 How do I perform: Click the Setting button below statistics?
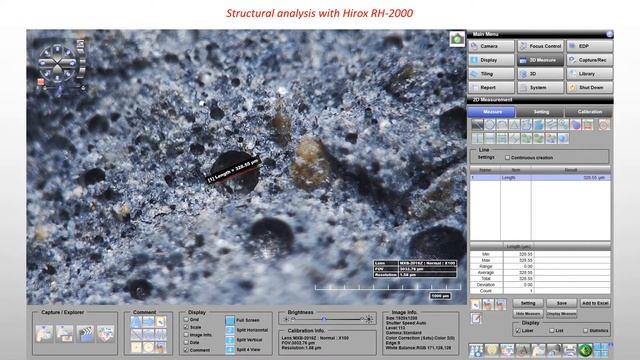point(528,303)
